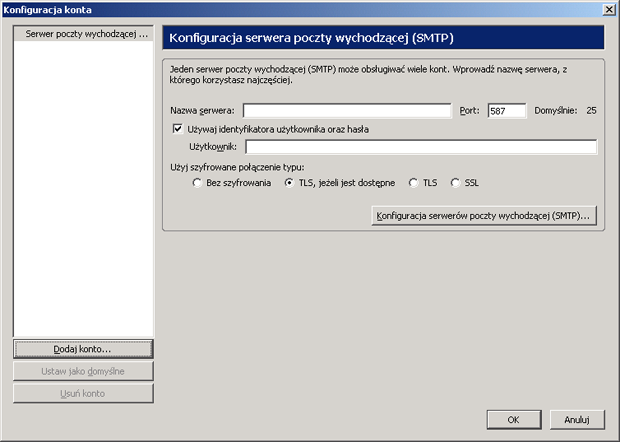Confirm the dialog with OK
620x442 pixels.
pyautogui.click(x=512, y=419)
